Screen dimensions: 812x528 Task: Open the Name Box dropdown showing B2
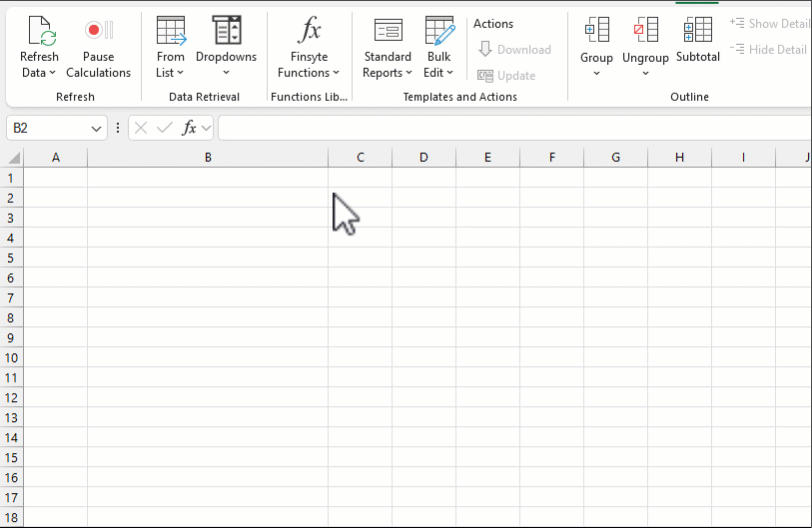(96, 128)
